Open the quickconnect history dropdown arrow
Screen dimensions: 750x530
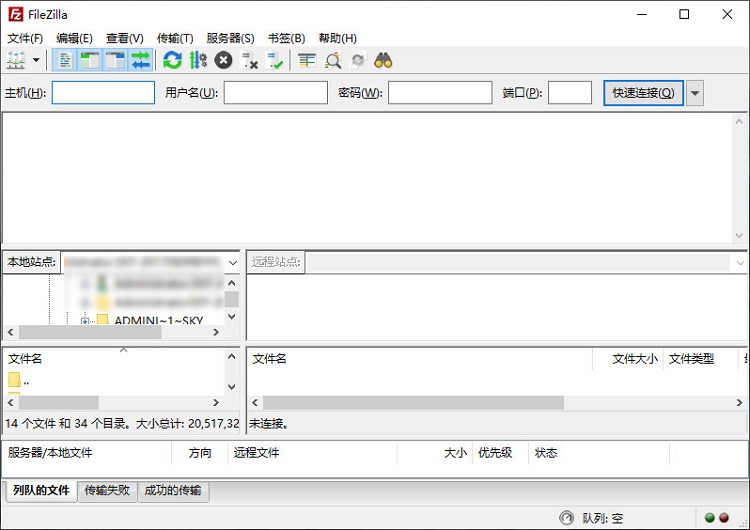click(695, 93)
